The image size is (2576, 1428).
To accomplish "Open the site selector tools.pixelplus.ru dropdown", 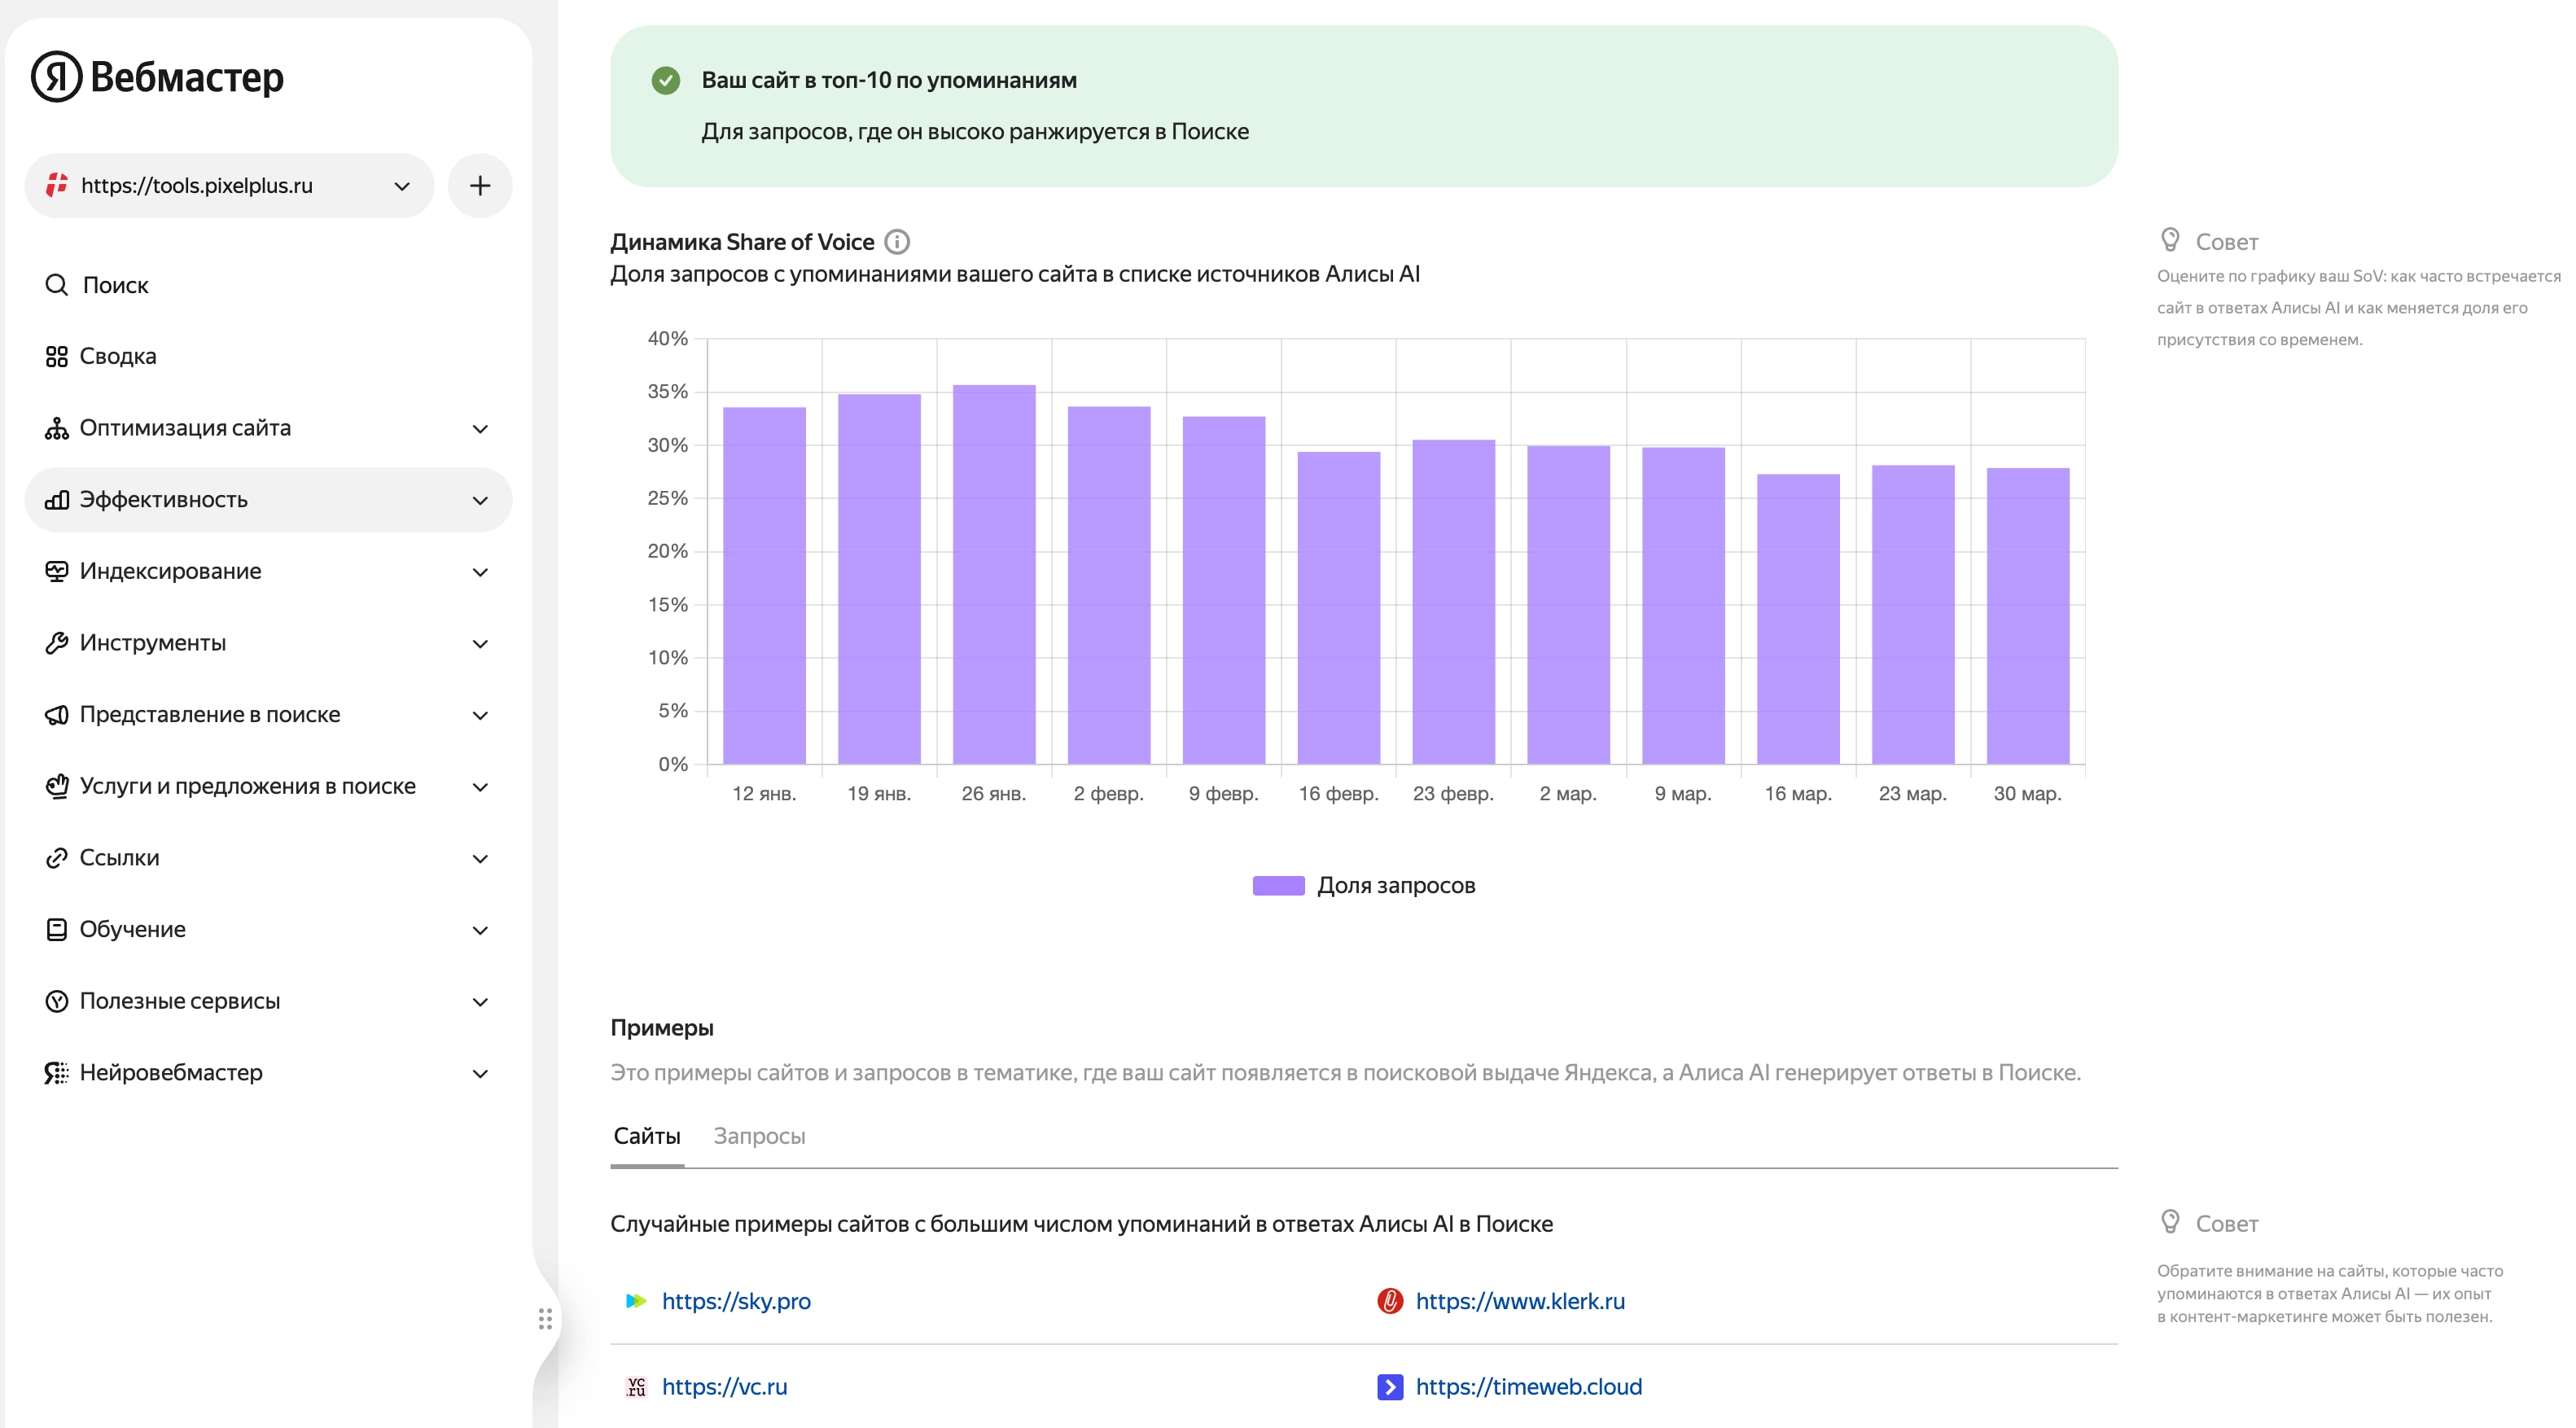I will (229, 186).
